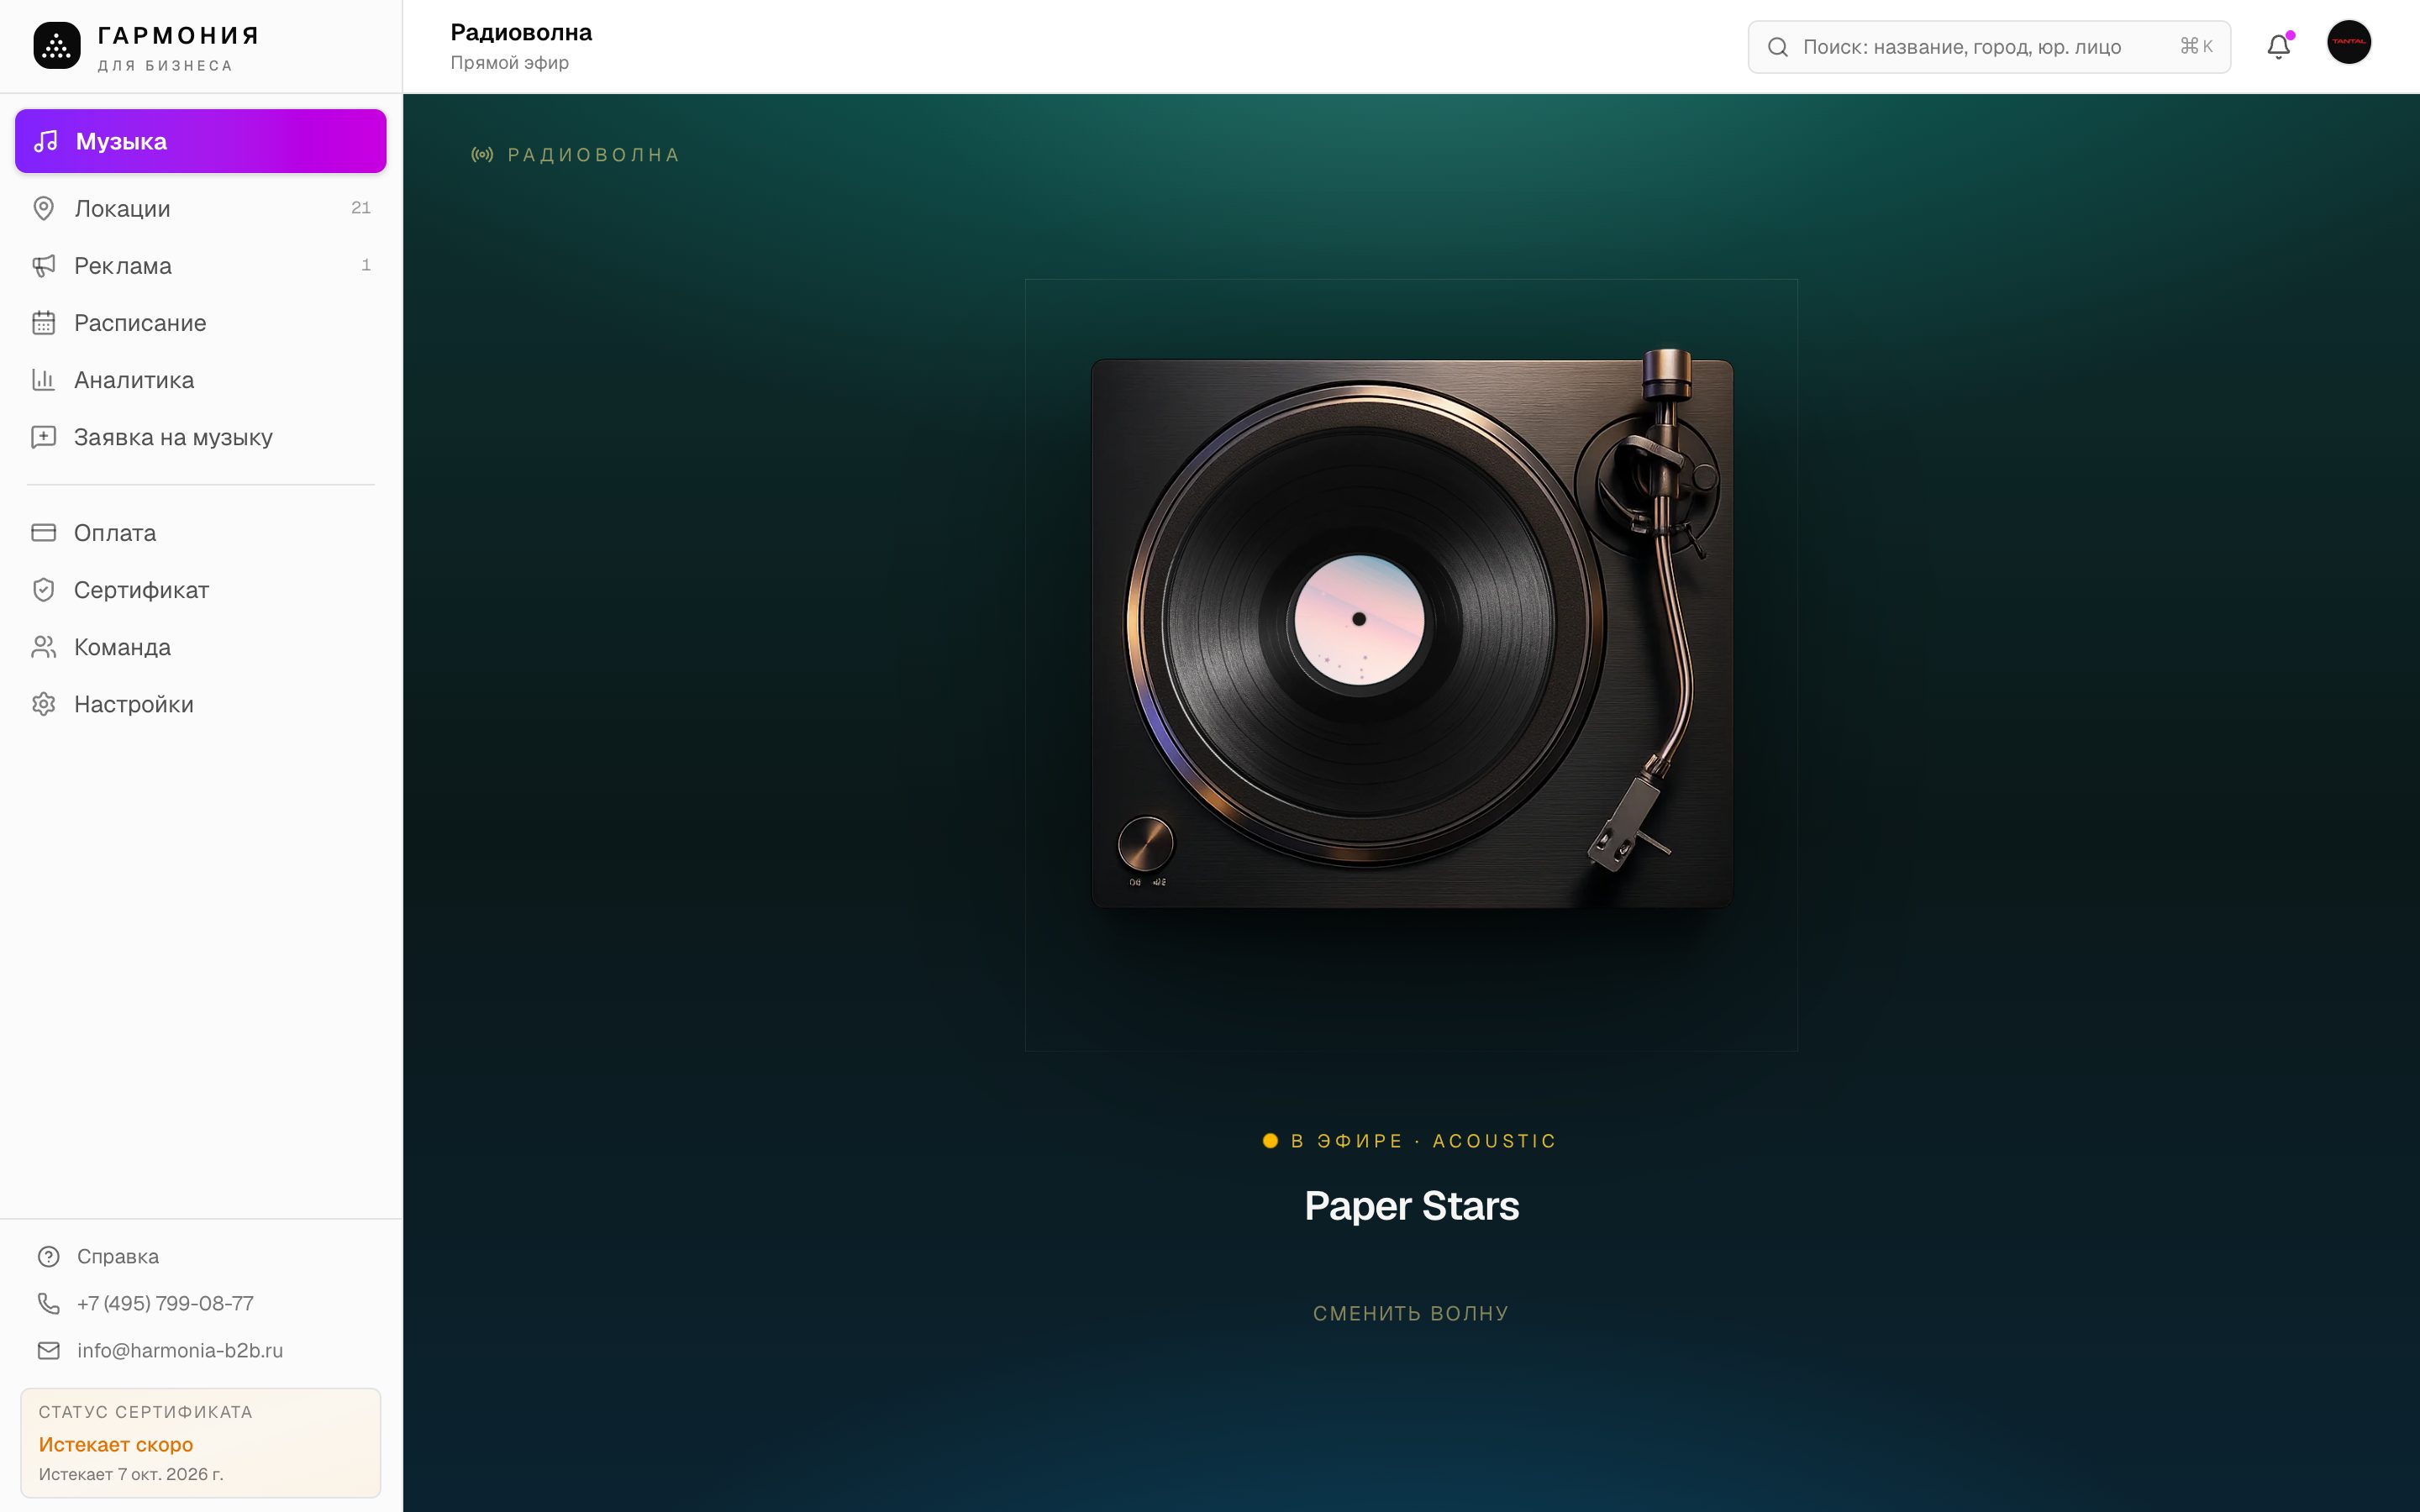Open the certificate status Истекает скоро card
Image resolution: width=2420 pixels, height=1512 pixels.
click(201, 1442)
